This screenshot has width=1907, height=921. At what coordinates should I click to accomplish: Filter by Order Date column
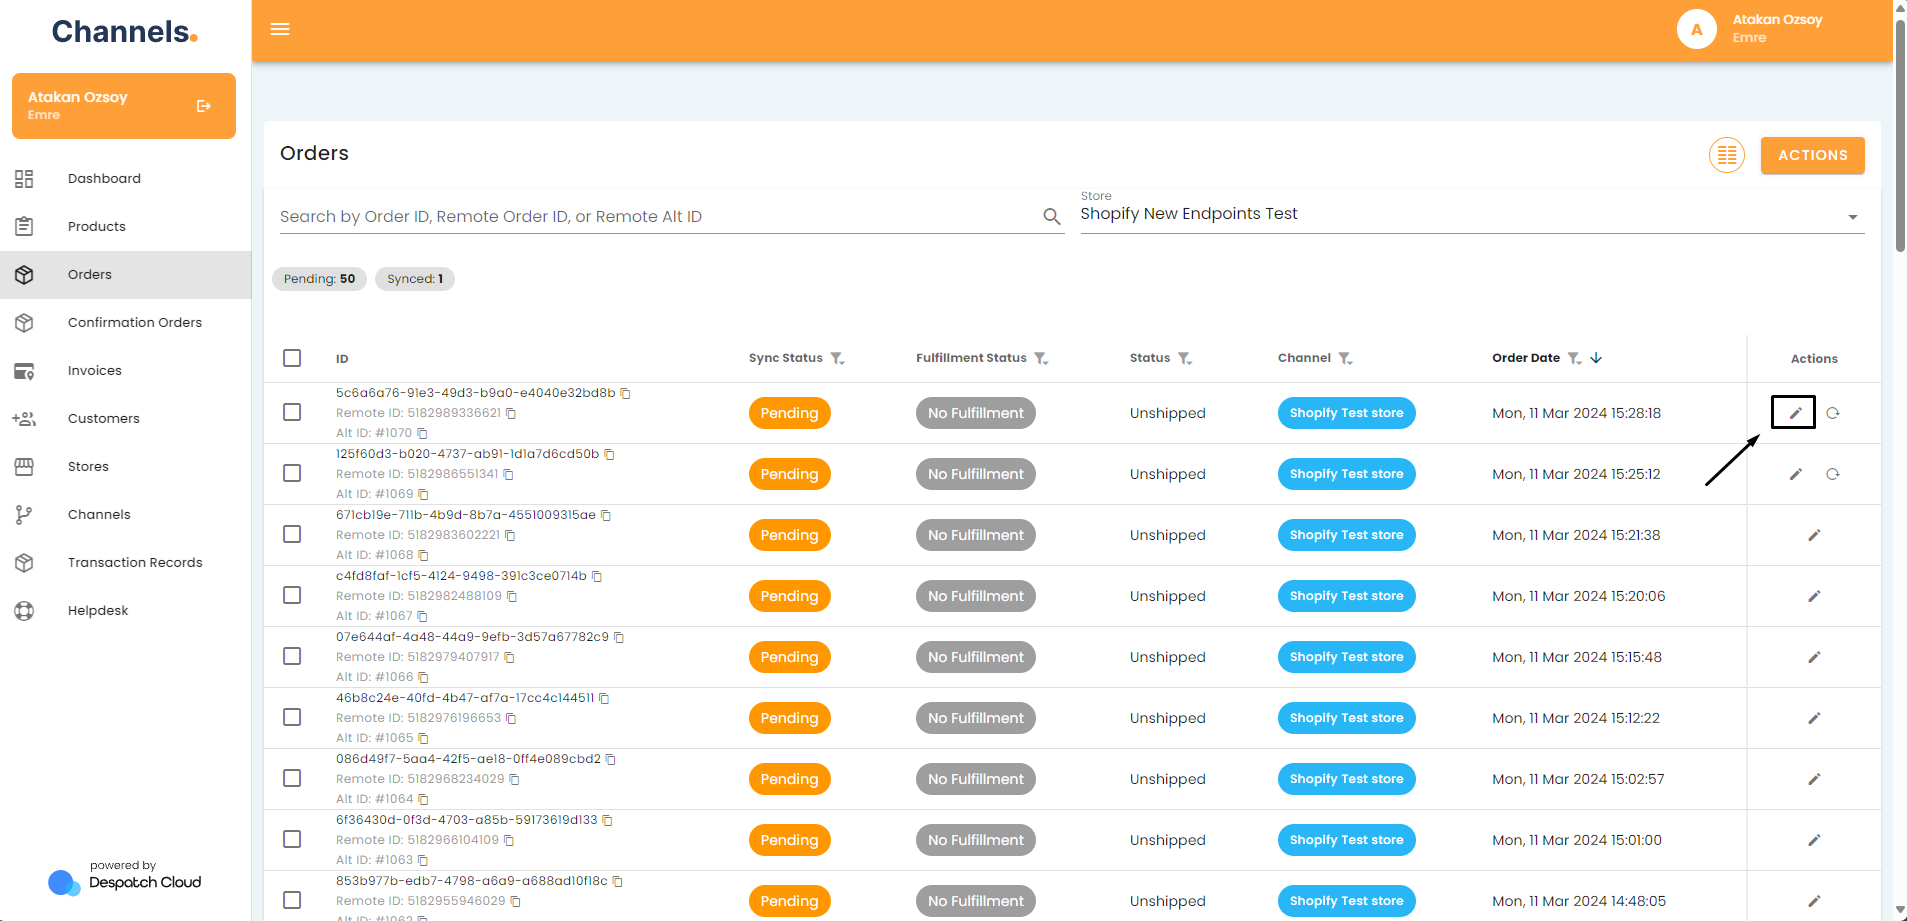[1574, 358]
